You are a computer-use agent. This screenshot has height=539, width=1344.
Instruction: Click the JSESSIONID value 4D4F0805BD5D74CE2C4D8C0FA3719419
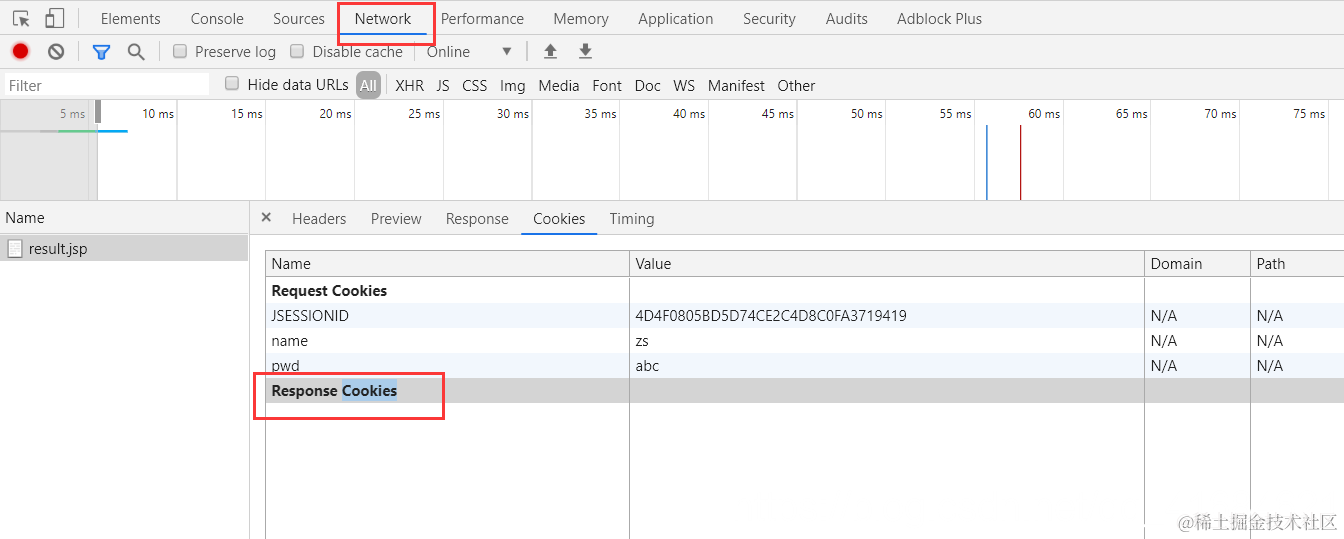[x=771, y=315]
